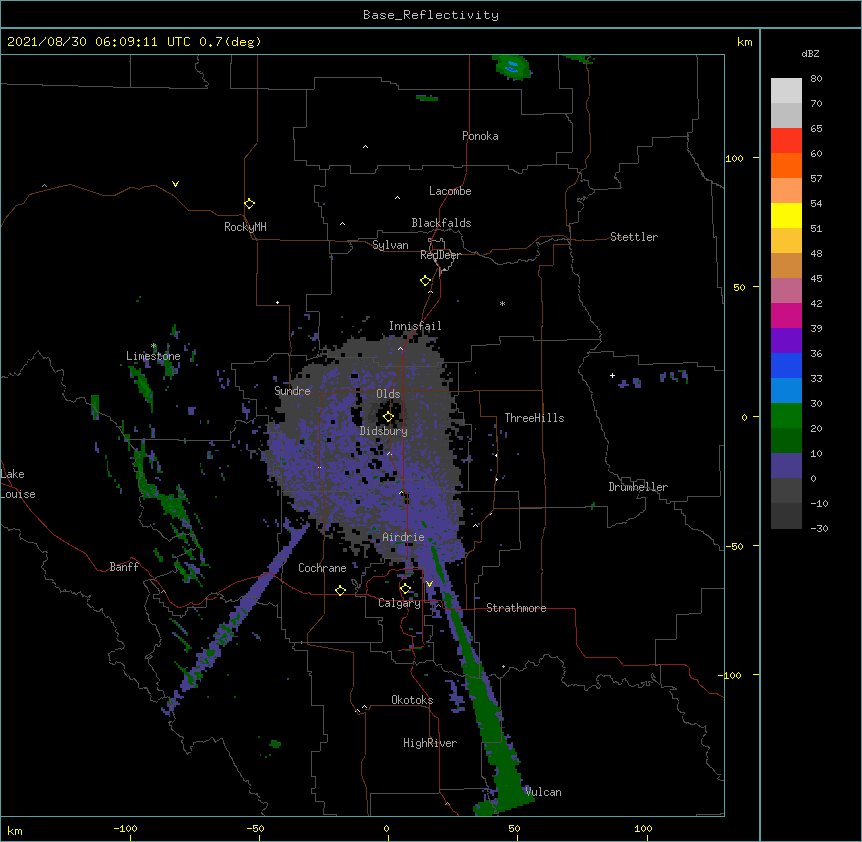Click the ThreeHills label
This screenshot has width=862, height=842.
tap(534, 418)
